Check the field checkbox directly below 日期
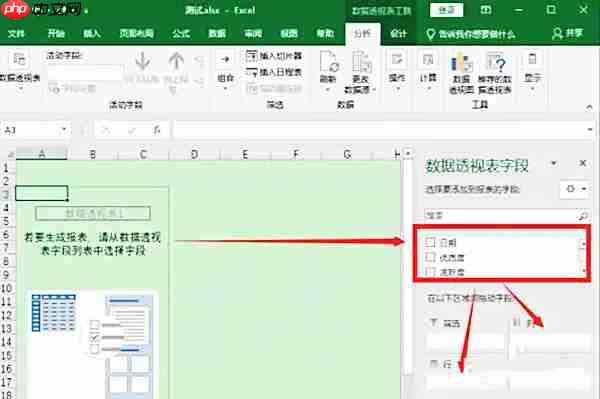 click(430, 257)
